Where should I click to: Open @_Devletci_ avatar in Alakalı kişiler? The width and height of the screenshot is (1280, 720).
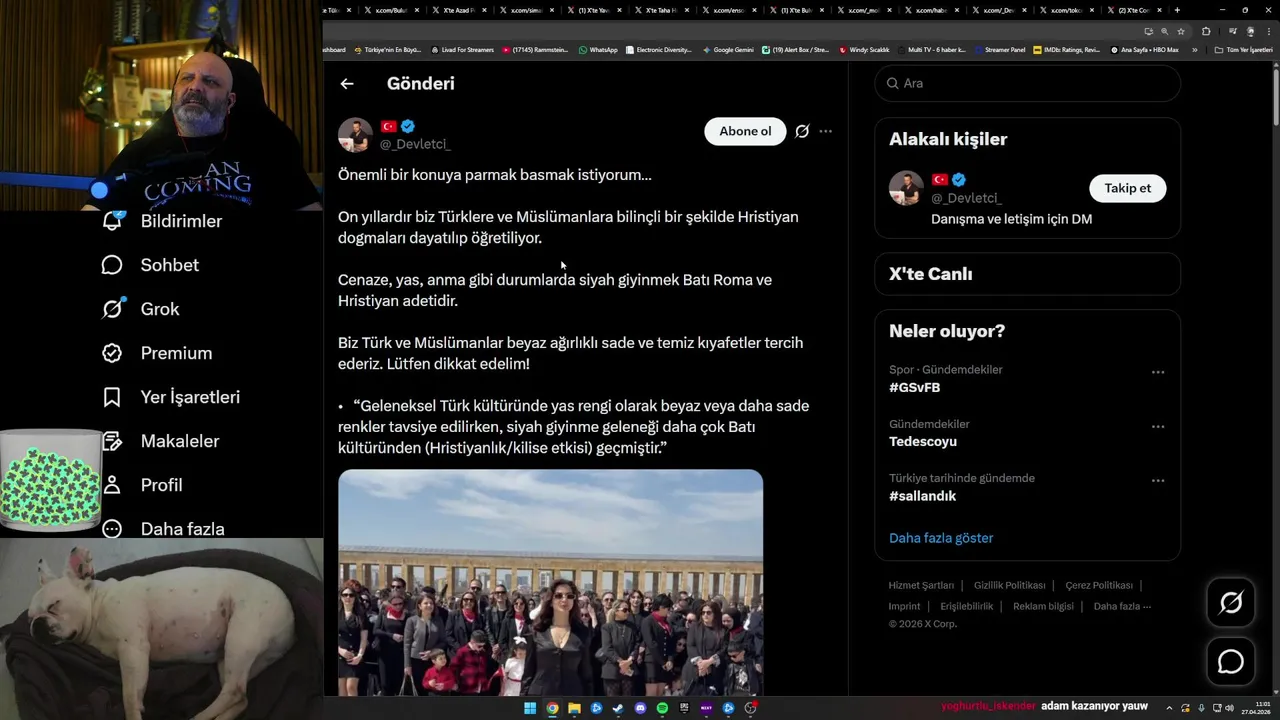tap(906, 188)
